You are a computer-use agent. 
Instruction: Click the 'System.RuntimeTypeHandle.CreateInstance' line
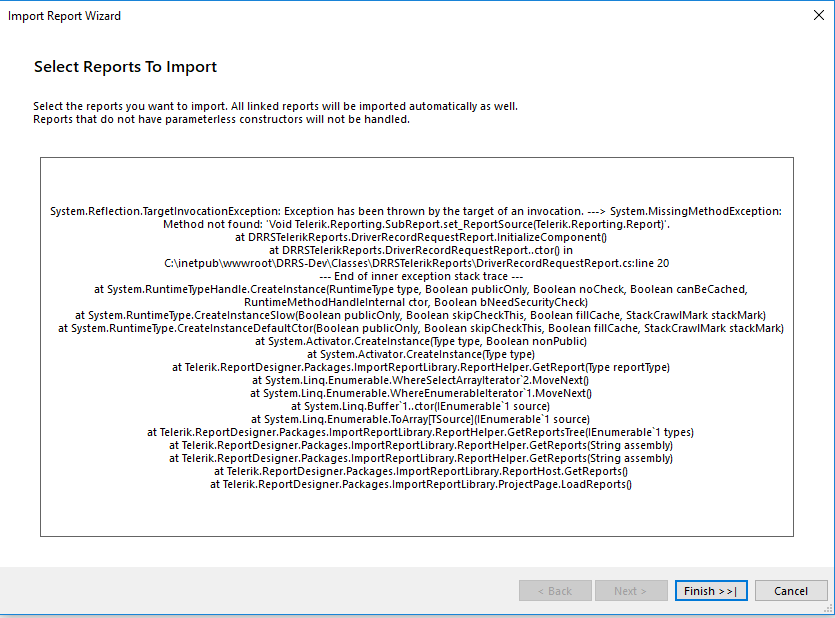[x=421, y=289]
